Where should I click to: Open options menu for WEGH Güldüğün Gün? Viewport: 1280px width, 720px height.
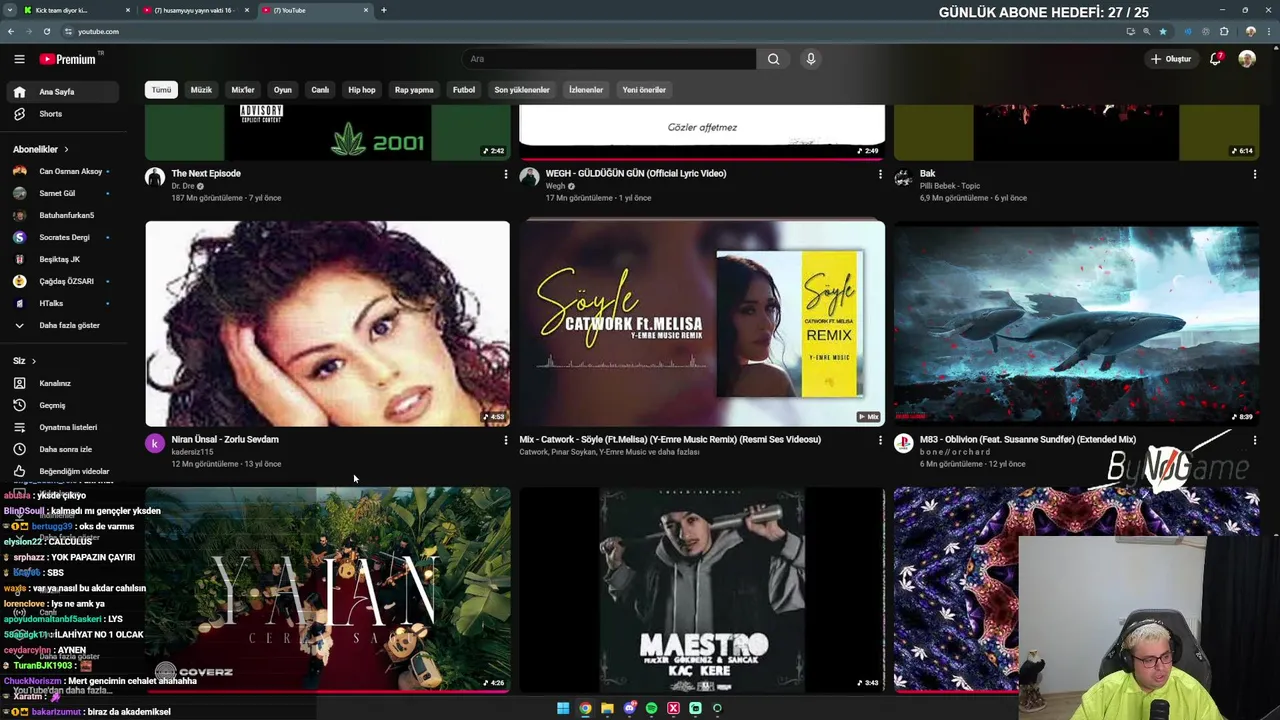[880, 174]
